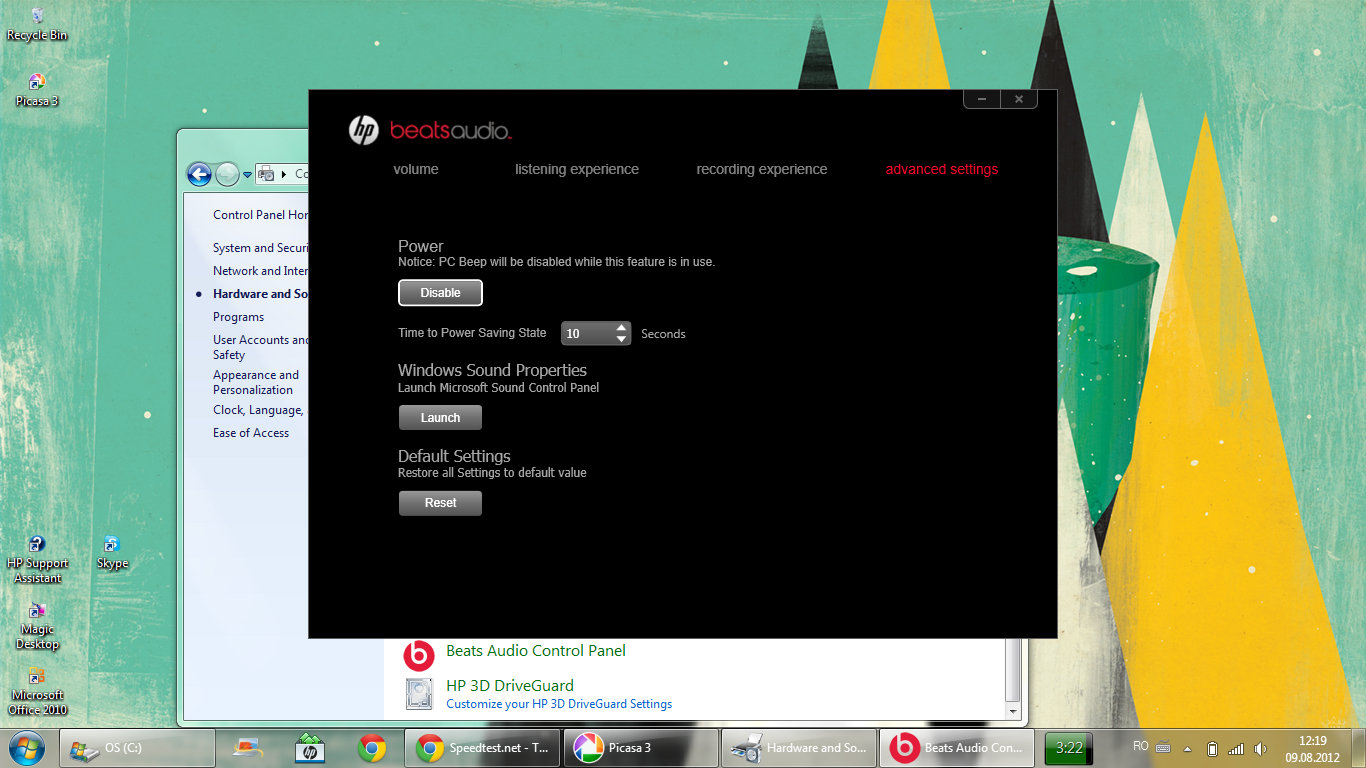
Task: Open the Microsoft Office 2010 desktop icon
Action: pyautogui.click(x=37, y=692)
